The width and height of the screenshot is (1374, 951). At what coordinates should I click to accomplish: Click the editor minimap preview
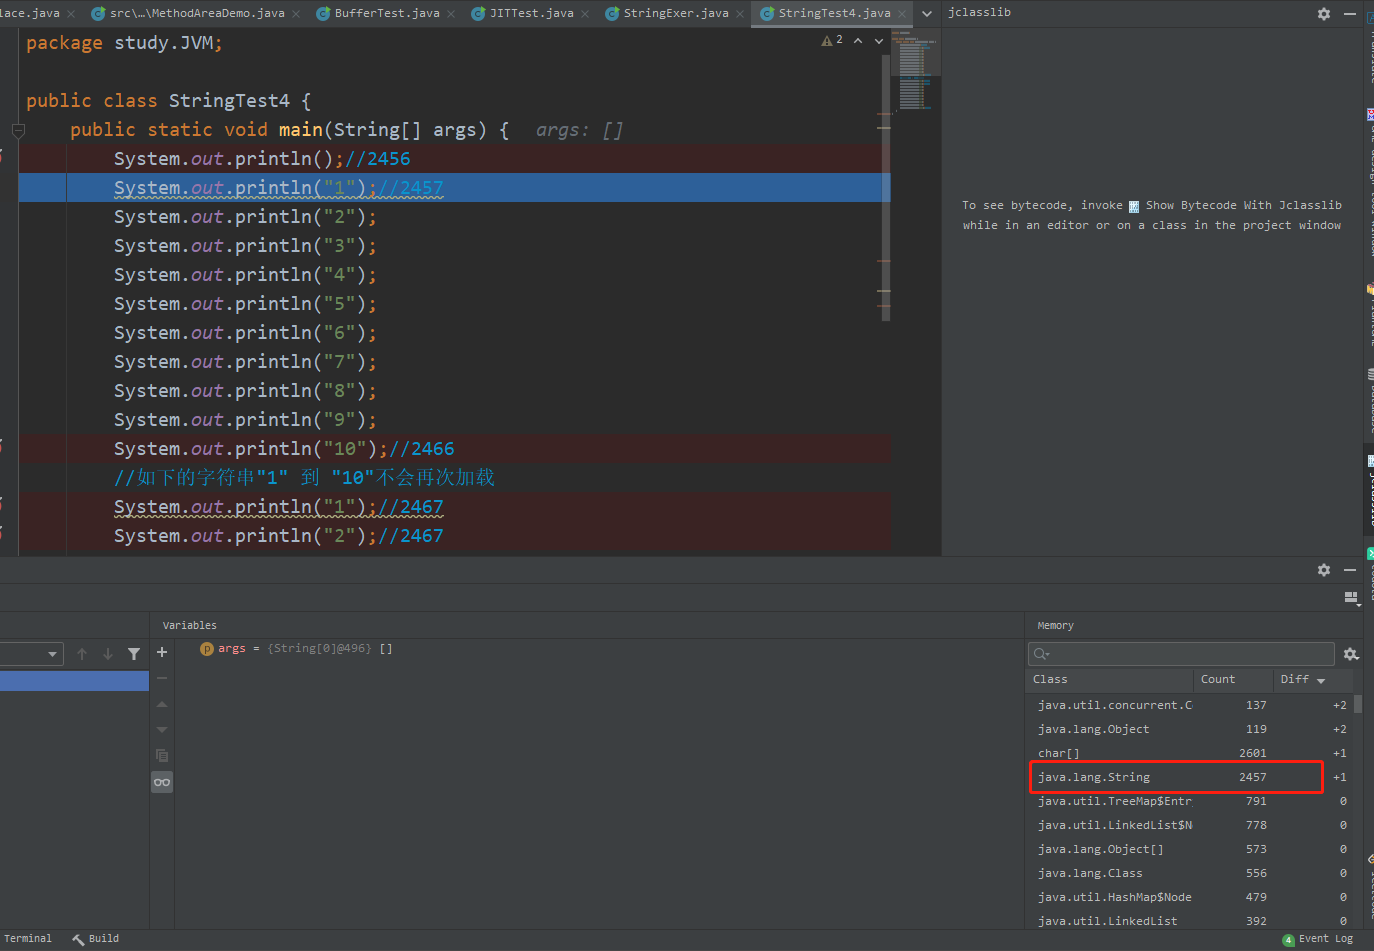click(915, 70)
